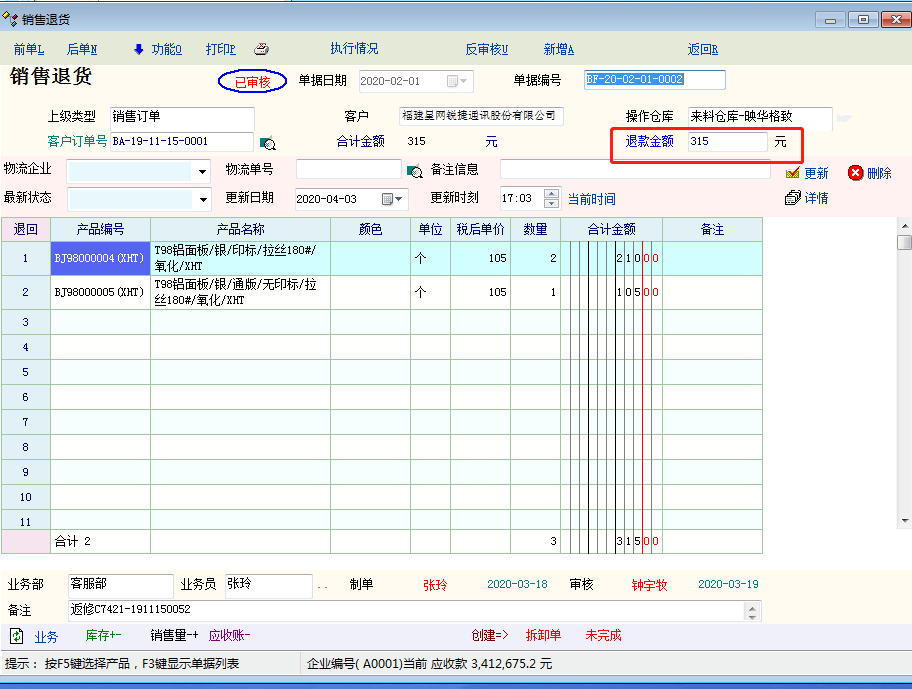
Task: Click the table's vertical scrollbar
Action: pyautogui.click(x=904, y=380)
